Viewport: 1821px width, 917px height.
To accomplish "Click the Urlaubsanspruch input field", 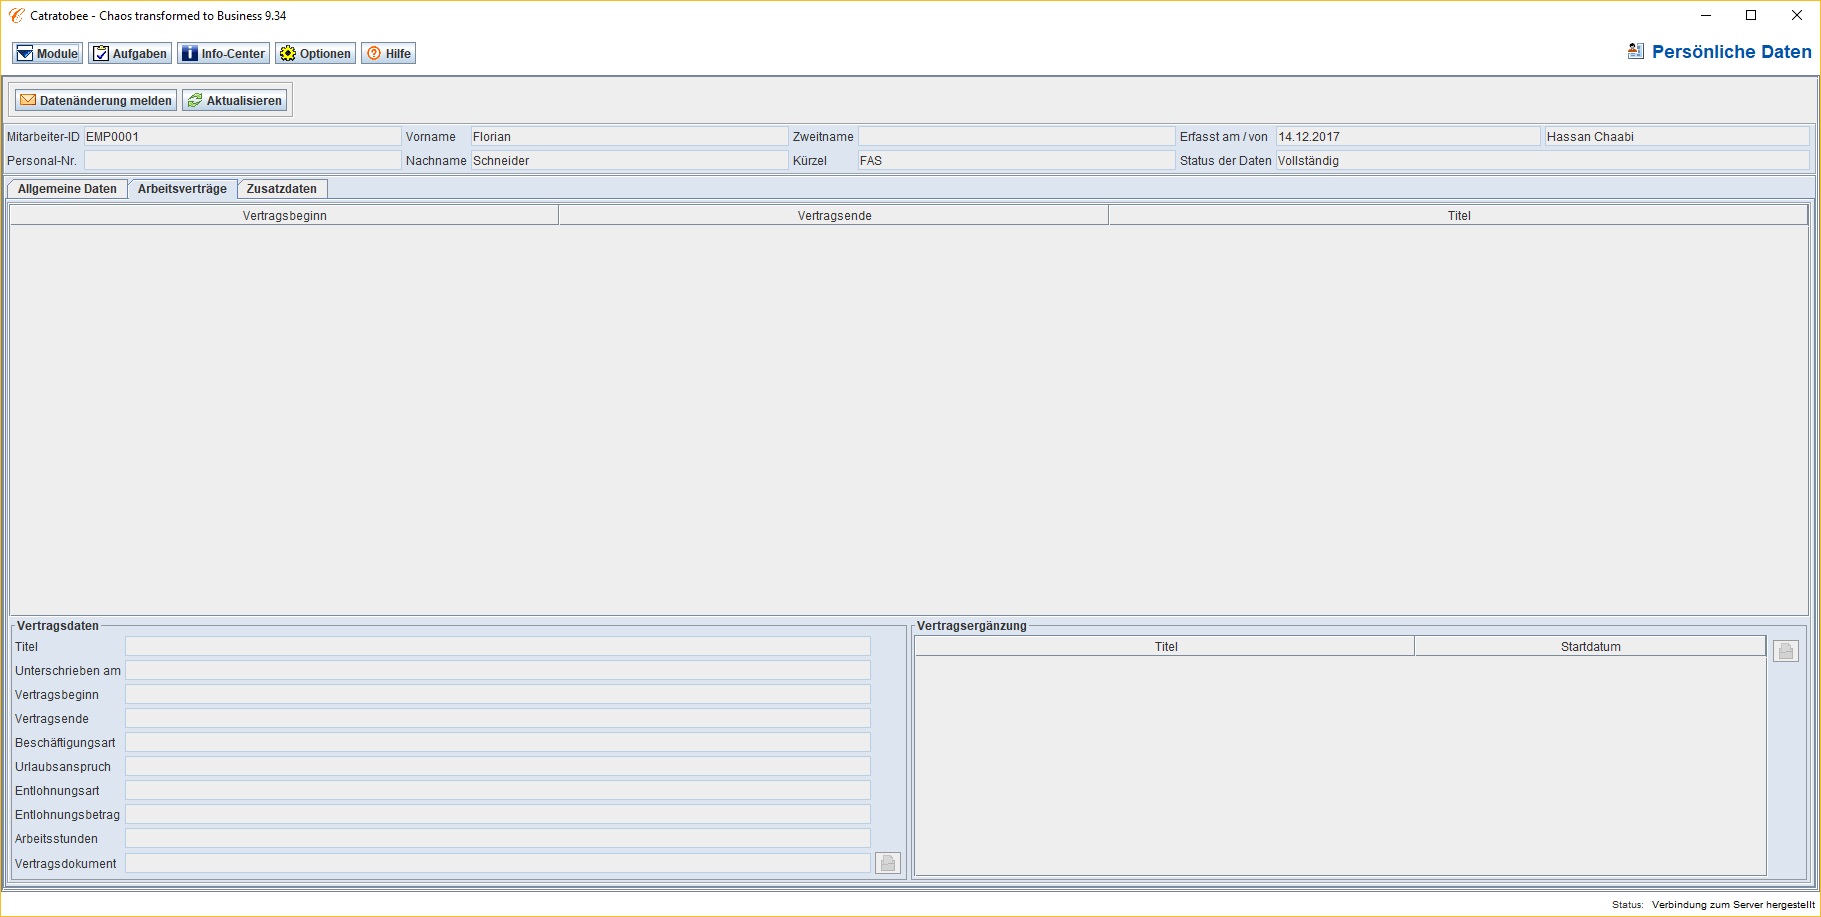I will point(497,767).
